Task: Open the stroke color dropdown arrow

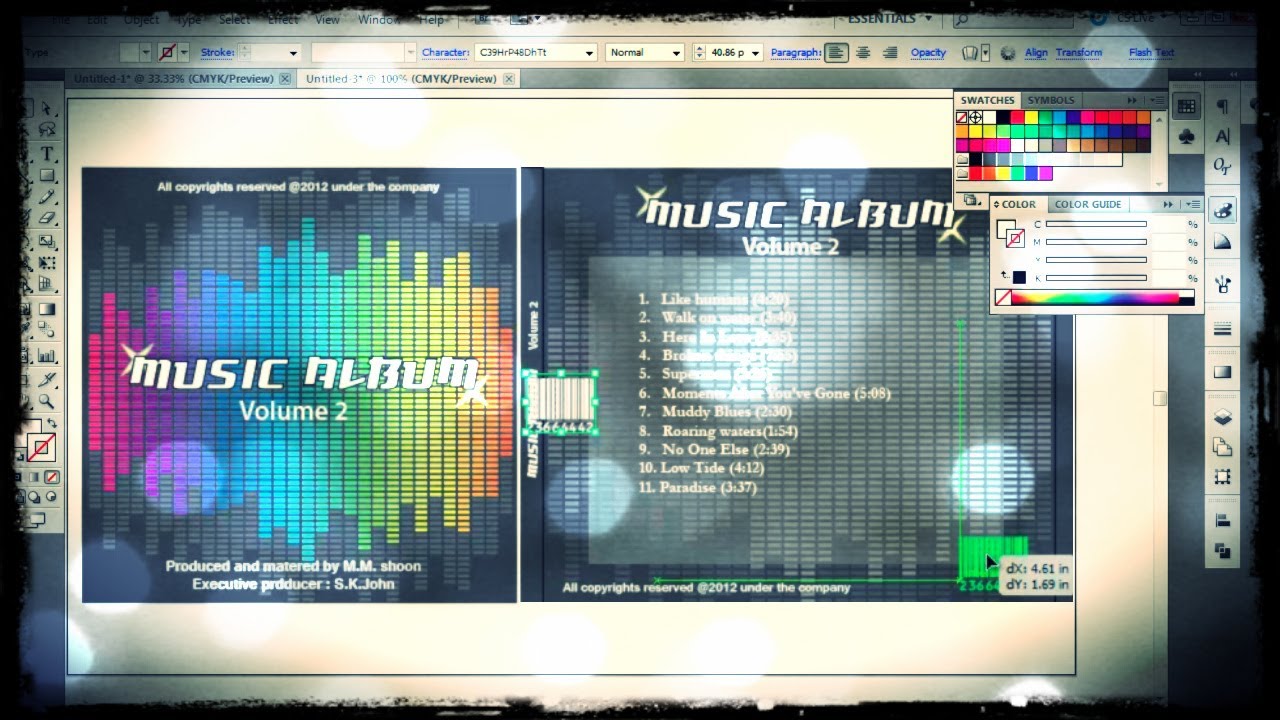Action: tap(184, 53)
